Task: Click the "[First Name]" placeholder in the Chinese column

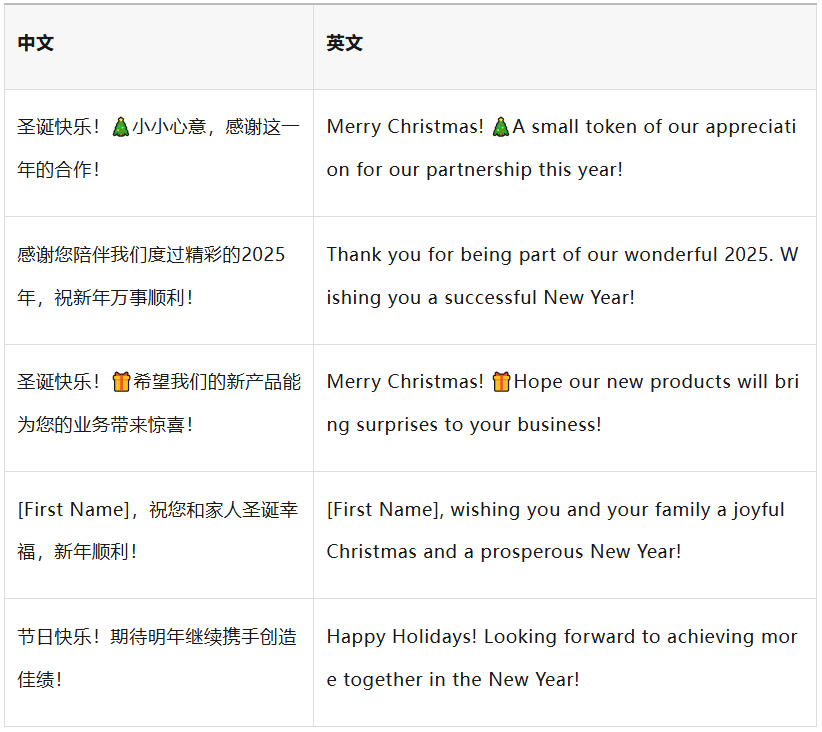Action: pyautogui.click(x=72, y=510)
